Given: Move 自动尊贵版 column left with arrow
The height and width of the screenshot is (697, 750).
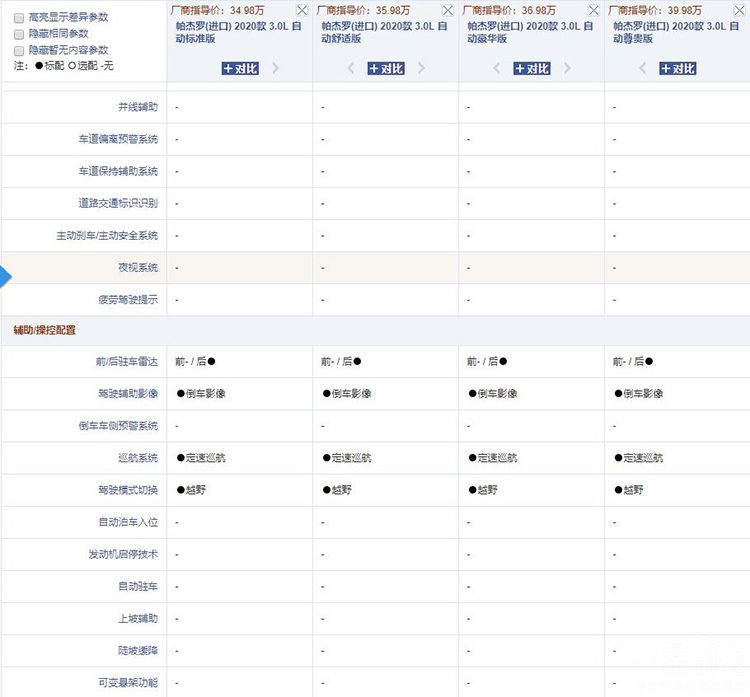Looking at the screenshot, I should click(643, 69).
